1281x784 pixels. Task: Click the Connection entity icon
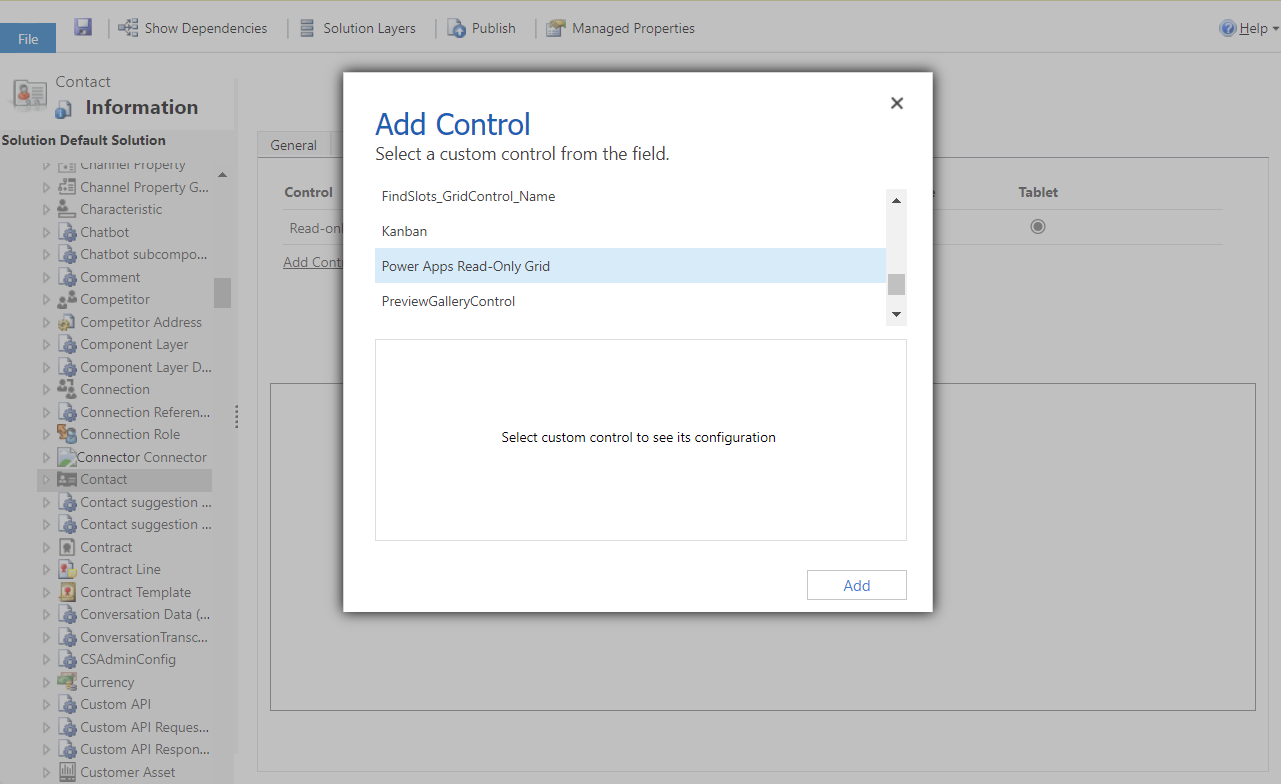tap(67, 389)
